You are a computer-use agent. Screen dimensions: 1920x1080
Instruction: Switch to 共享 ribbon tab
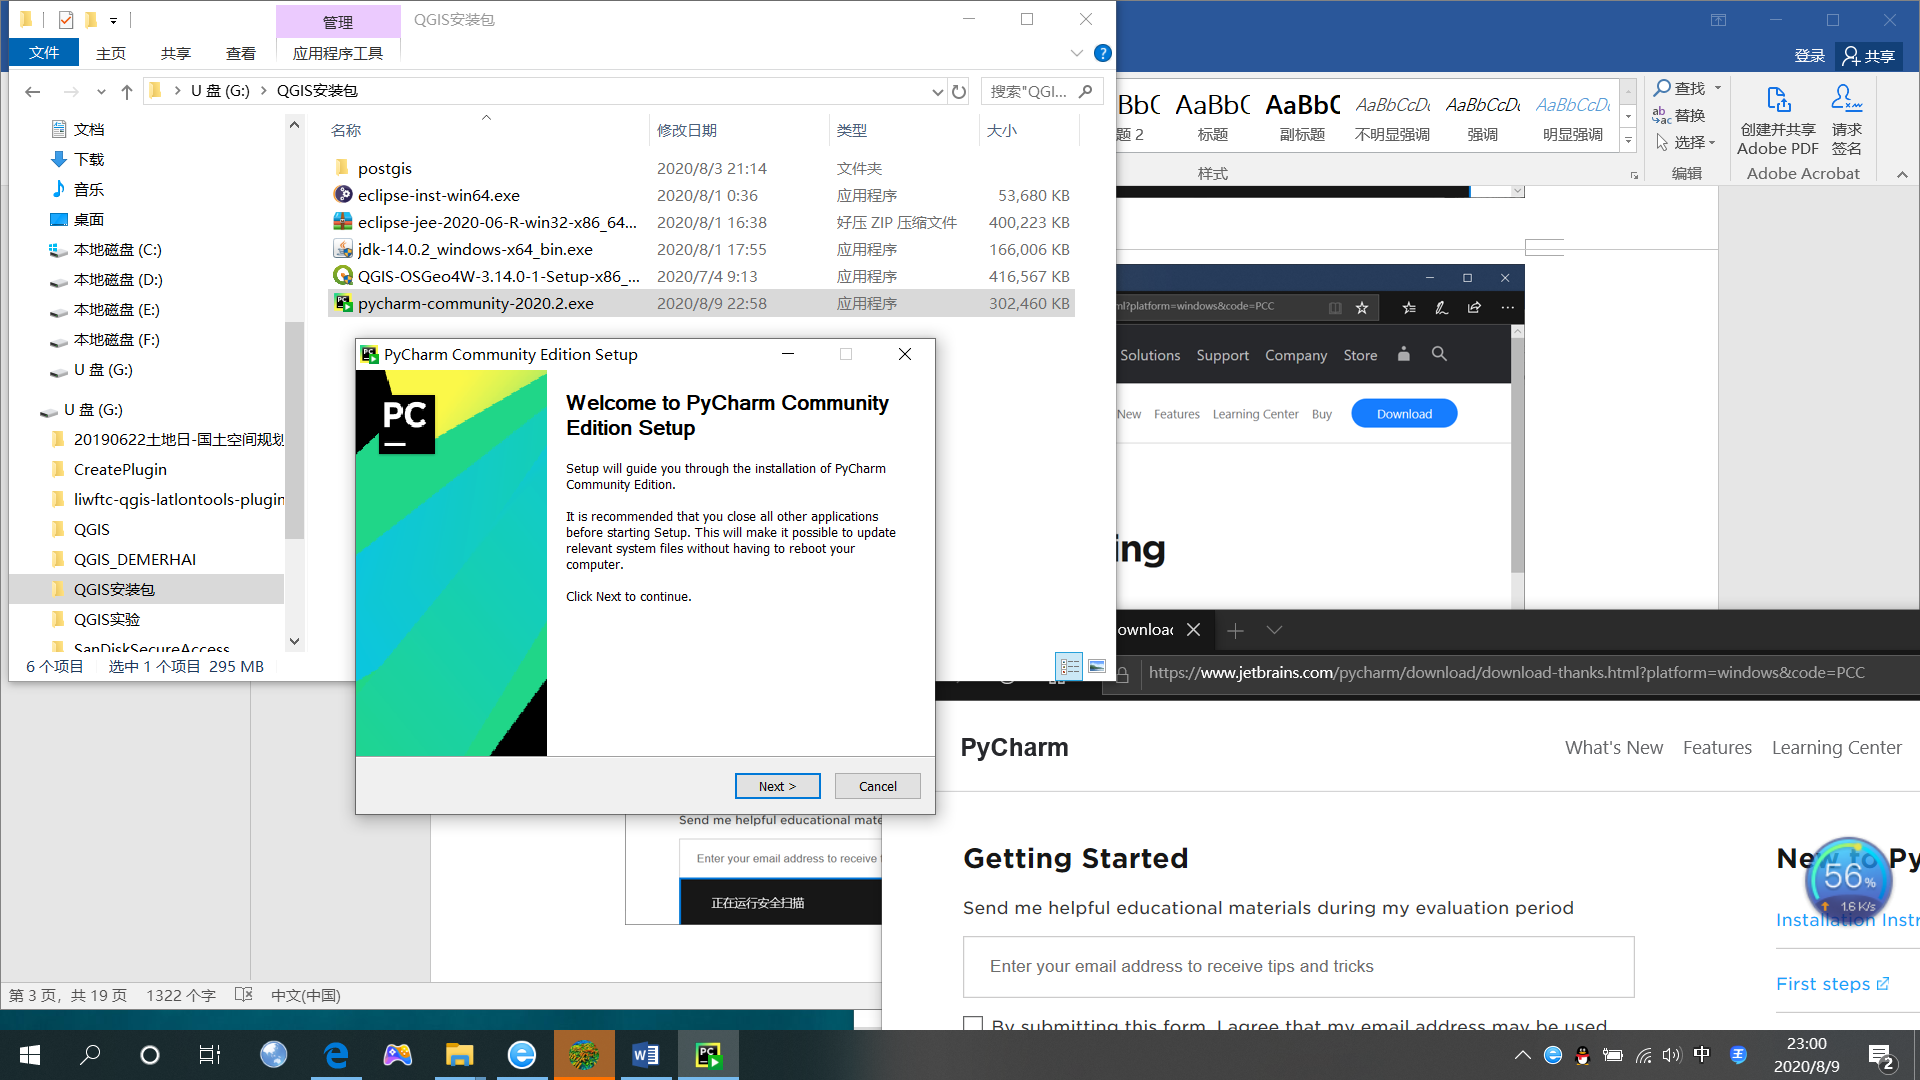pos(176,53)
